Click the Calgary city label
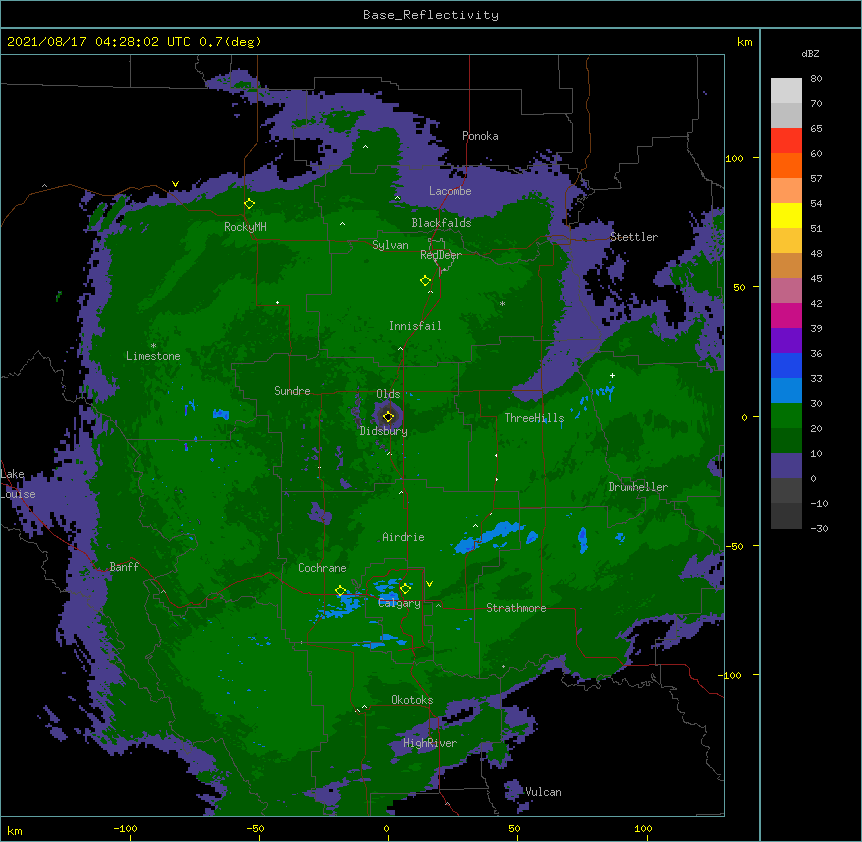Screen dimensions: 862x842 click(400, 603)
